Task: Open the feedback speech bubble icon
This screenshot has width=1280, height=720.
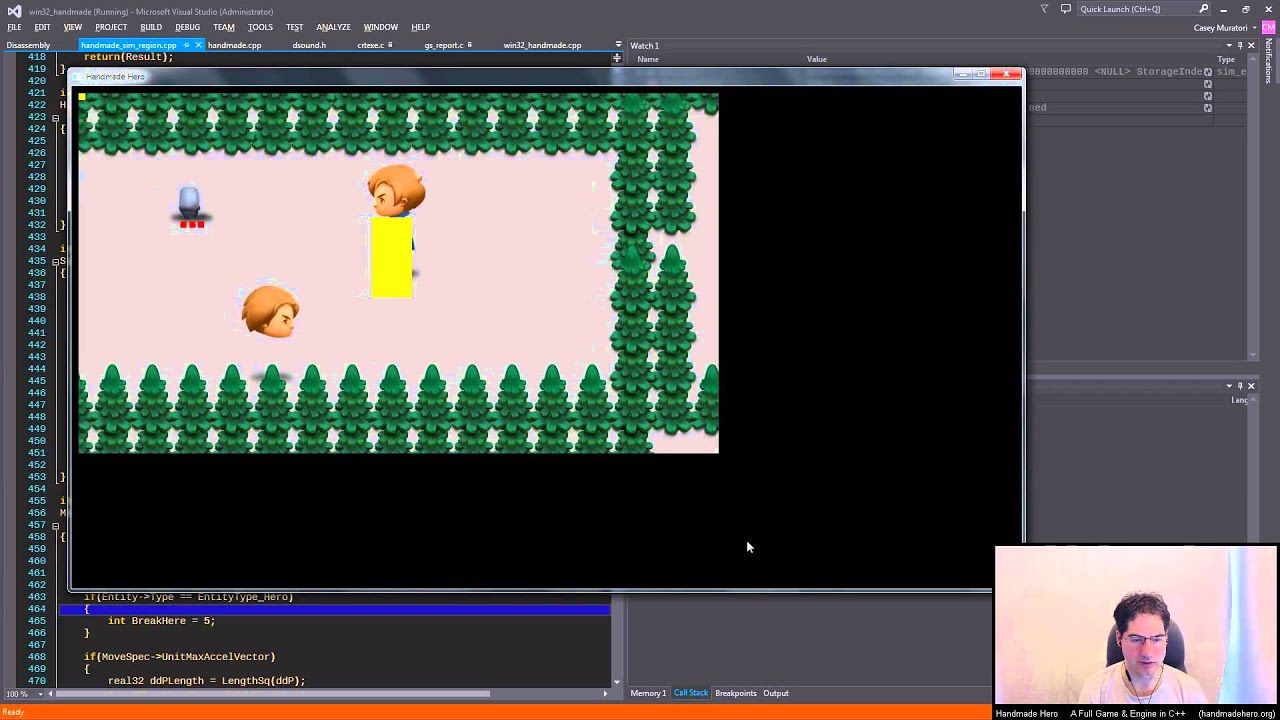Action: click(x=1066, y=9)
